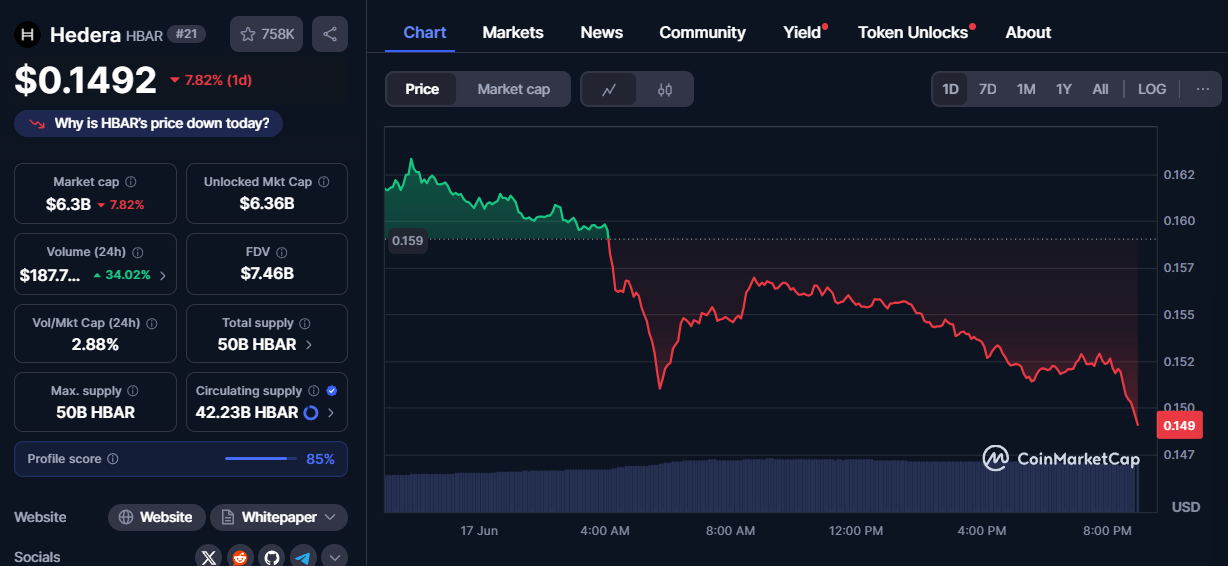1228x566 pixels.
Task: Open the Whitepaper dropdown
Action: pos(279,517)
